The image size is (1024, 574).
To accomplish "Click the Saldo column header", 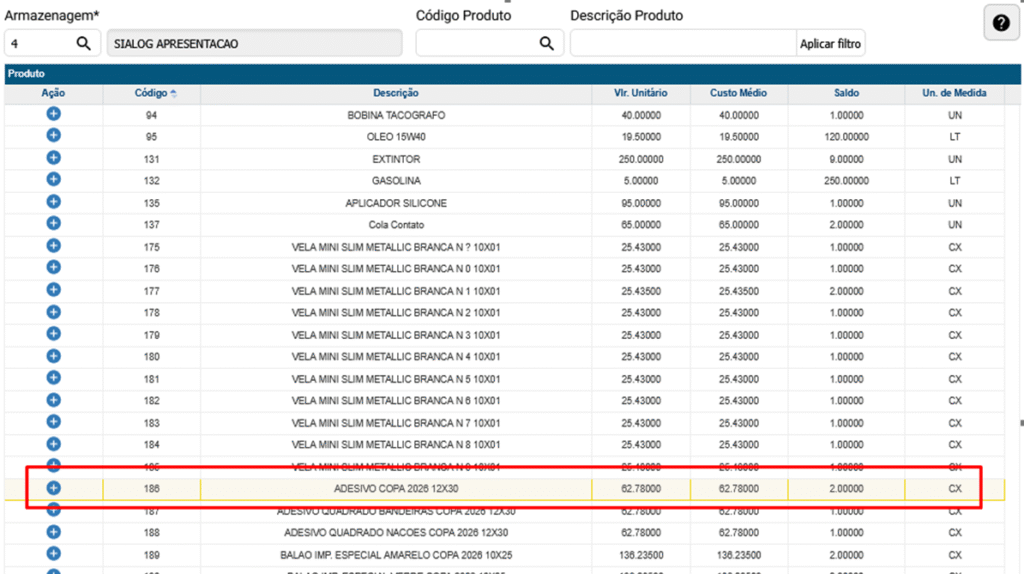I will tap(846, 93).
